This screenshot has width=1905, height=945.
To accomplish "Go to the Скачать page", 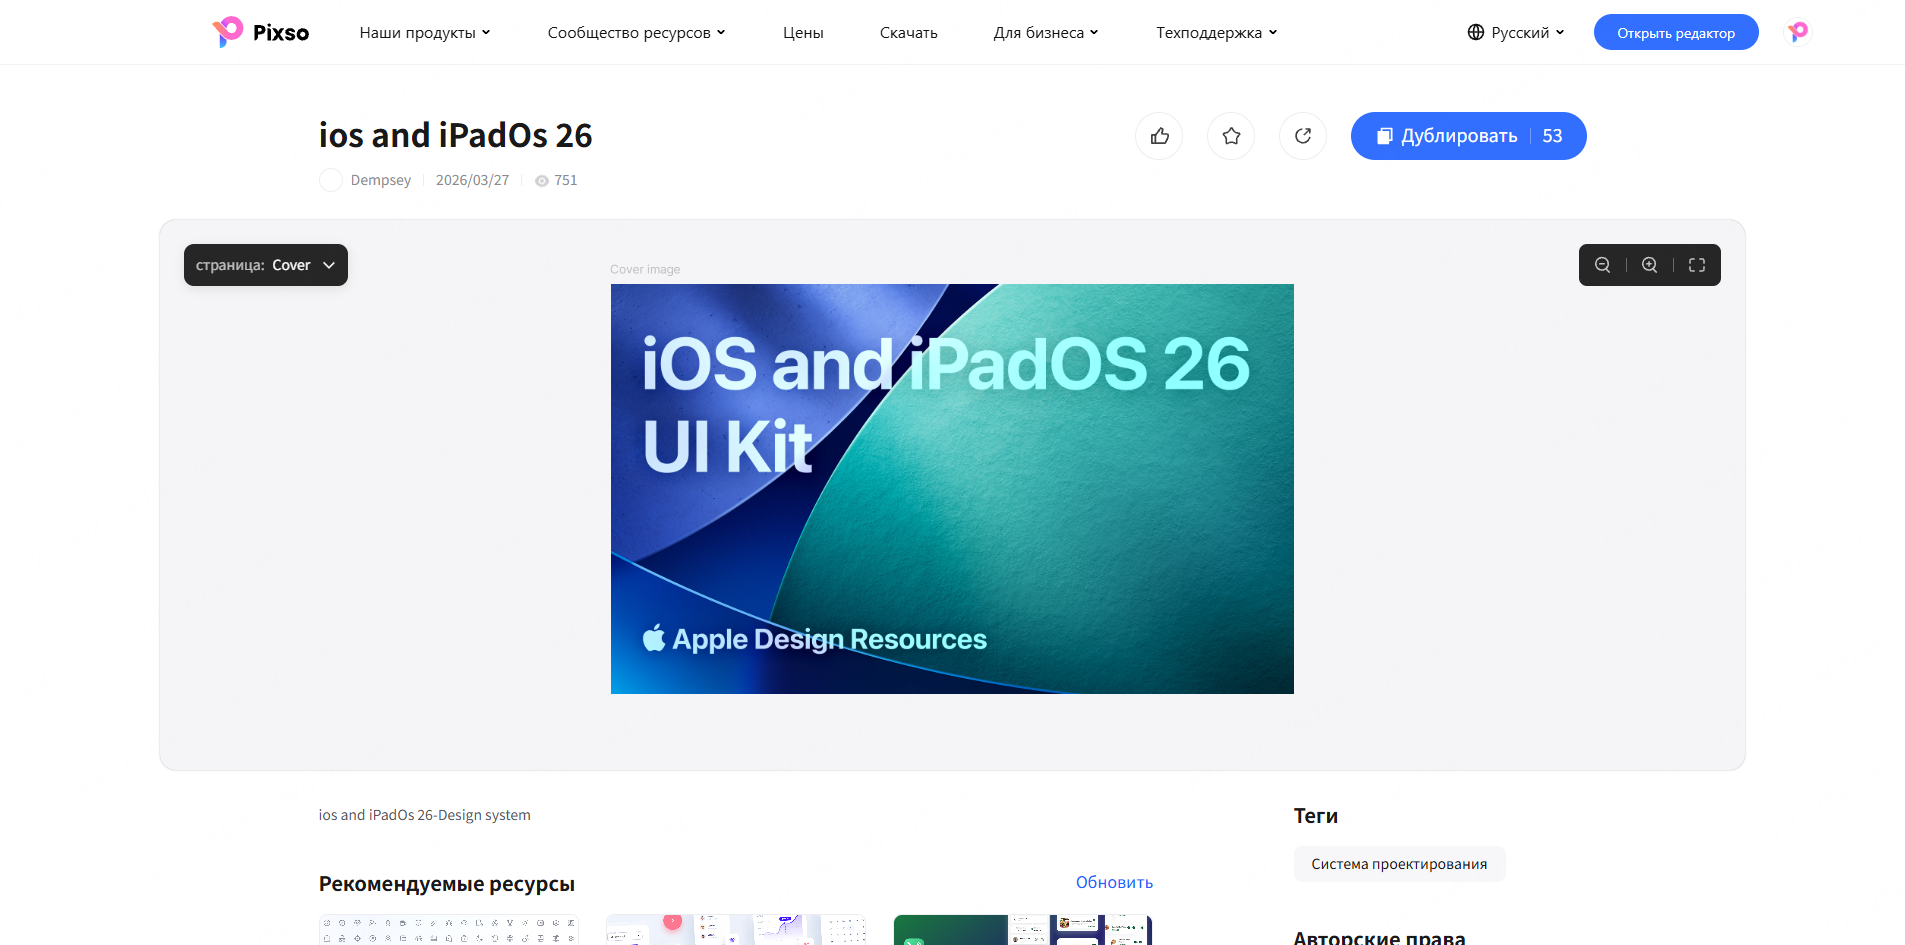I will (x=909, y=33).
